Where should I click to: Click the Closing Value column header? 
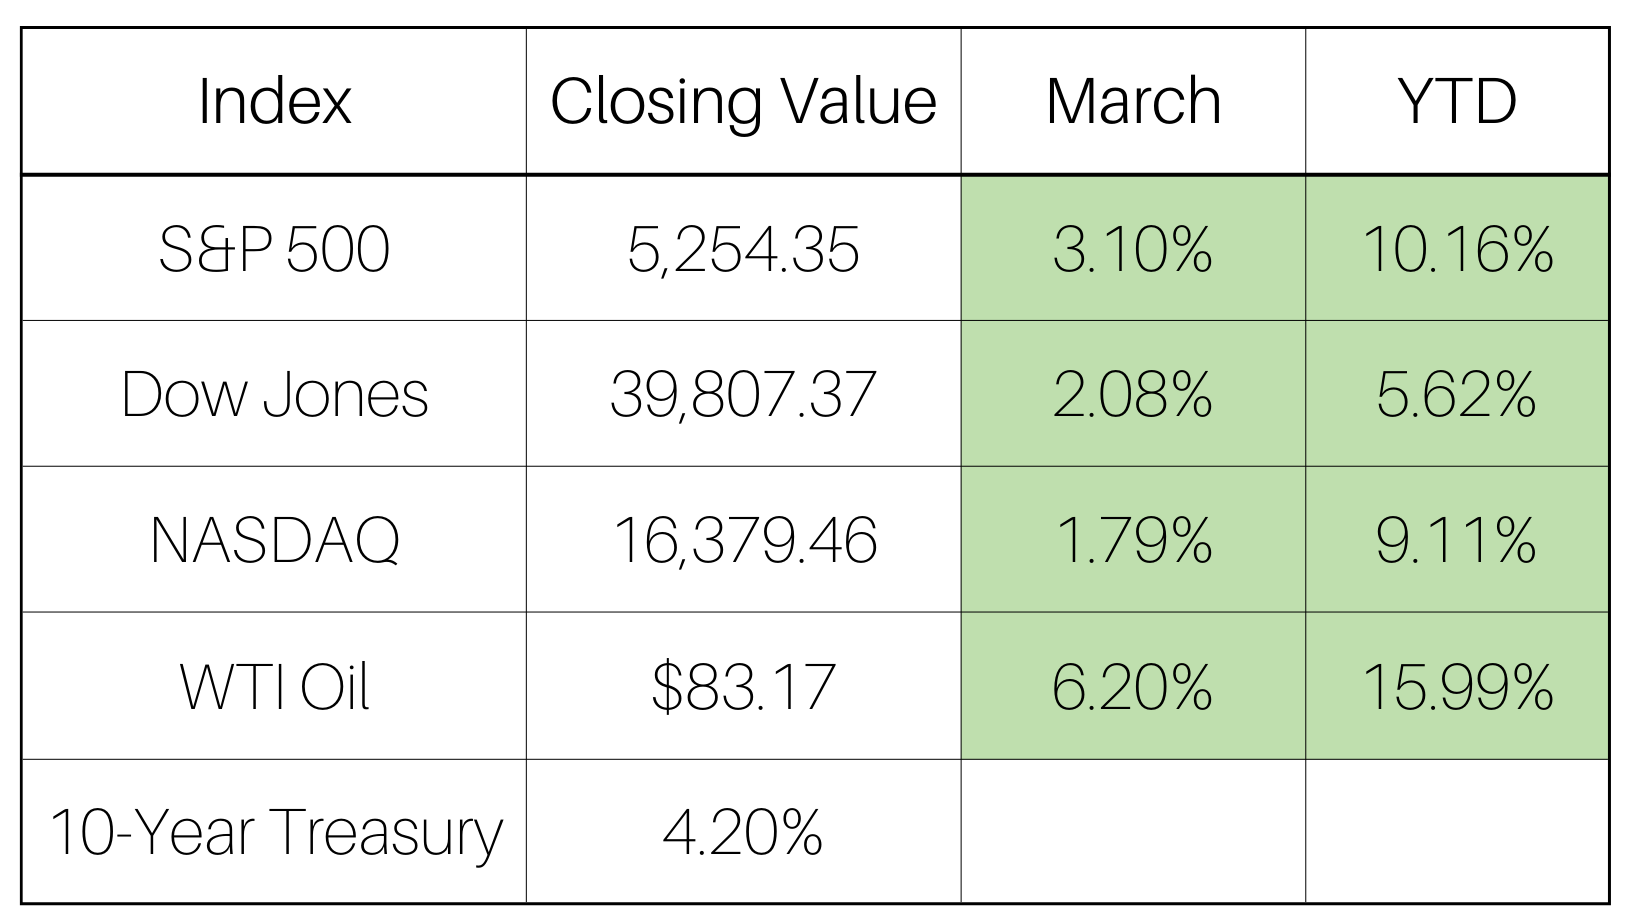(x=743, y=101)
